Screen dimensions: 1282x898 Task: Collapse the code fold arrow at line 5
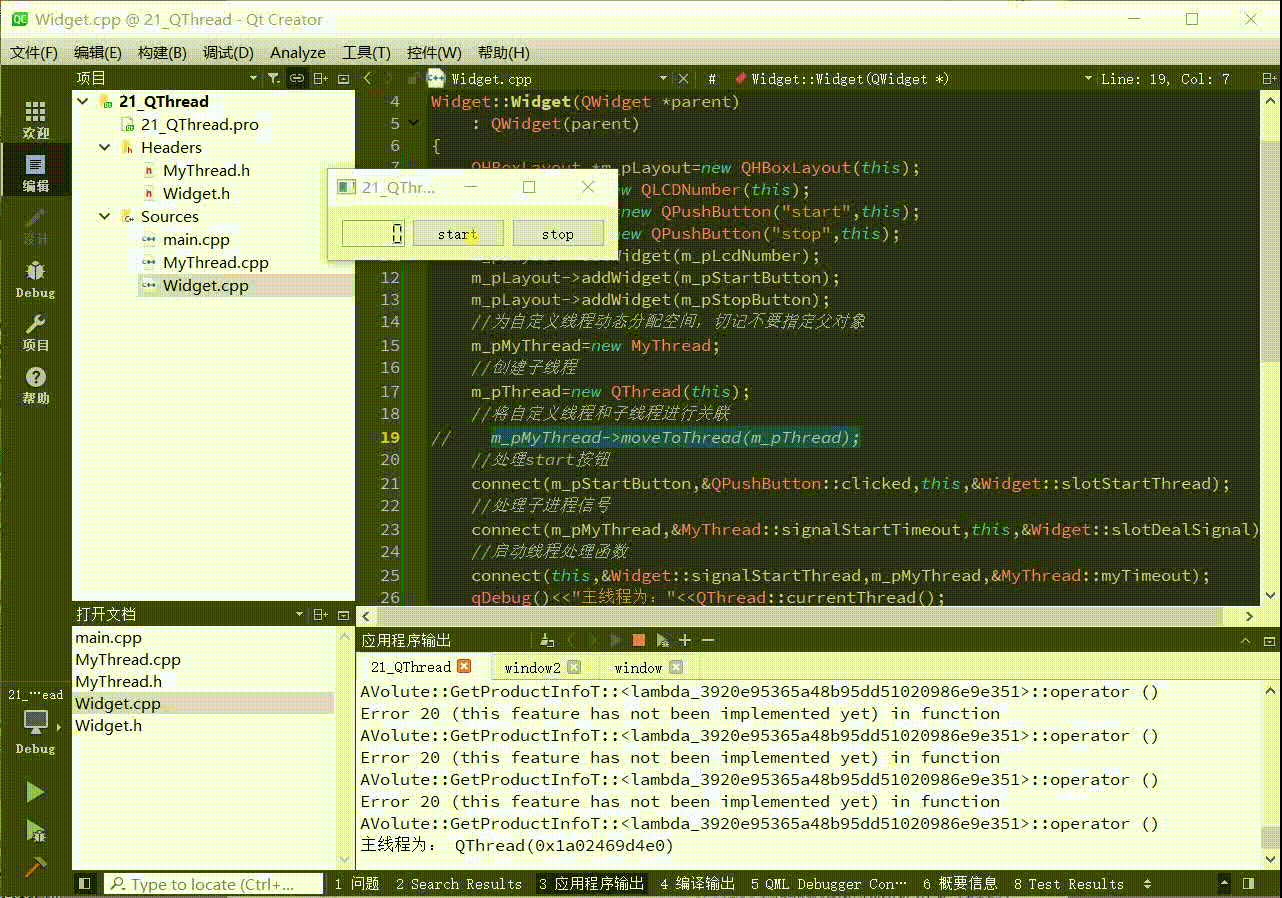(x=414, y=123)
